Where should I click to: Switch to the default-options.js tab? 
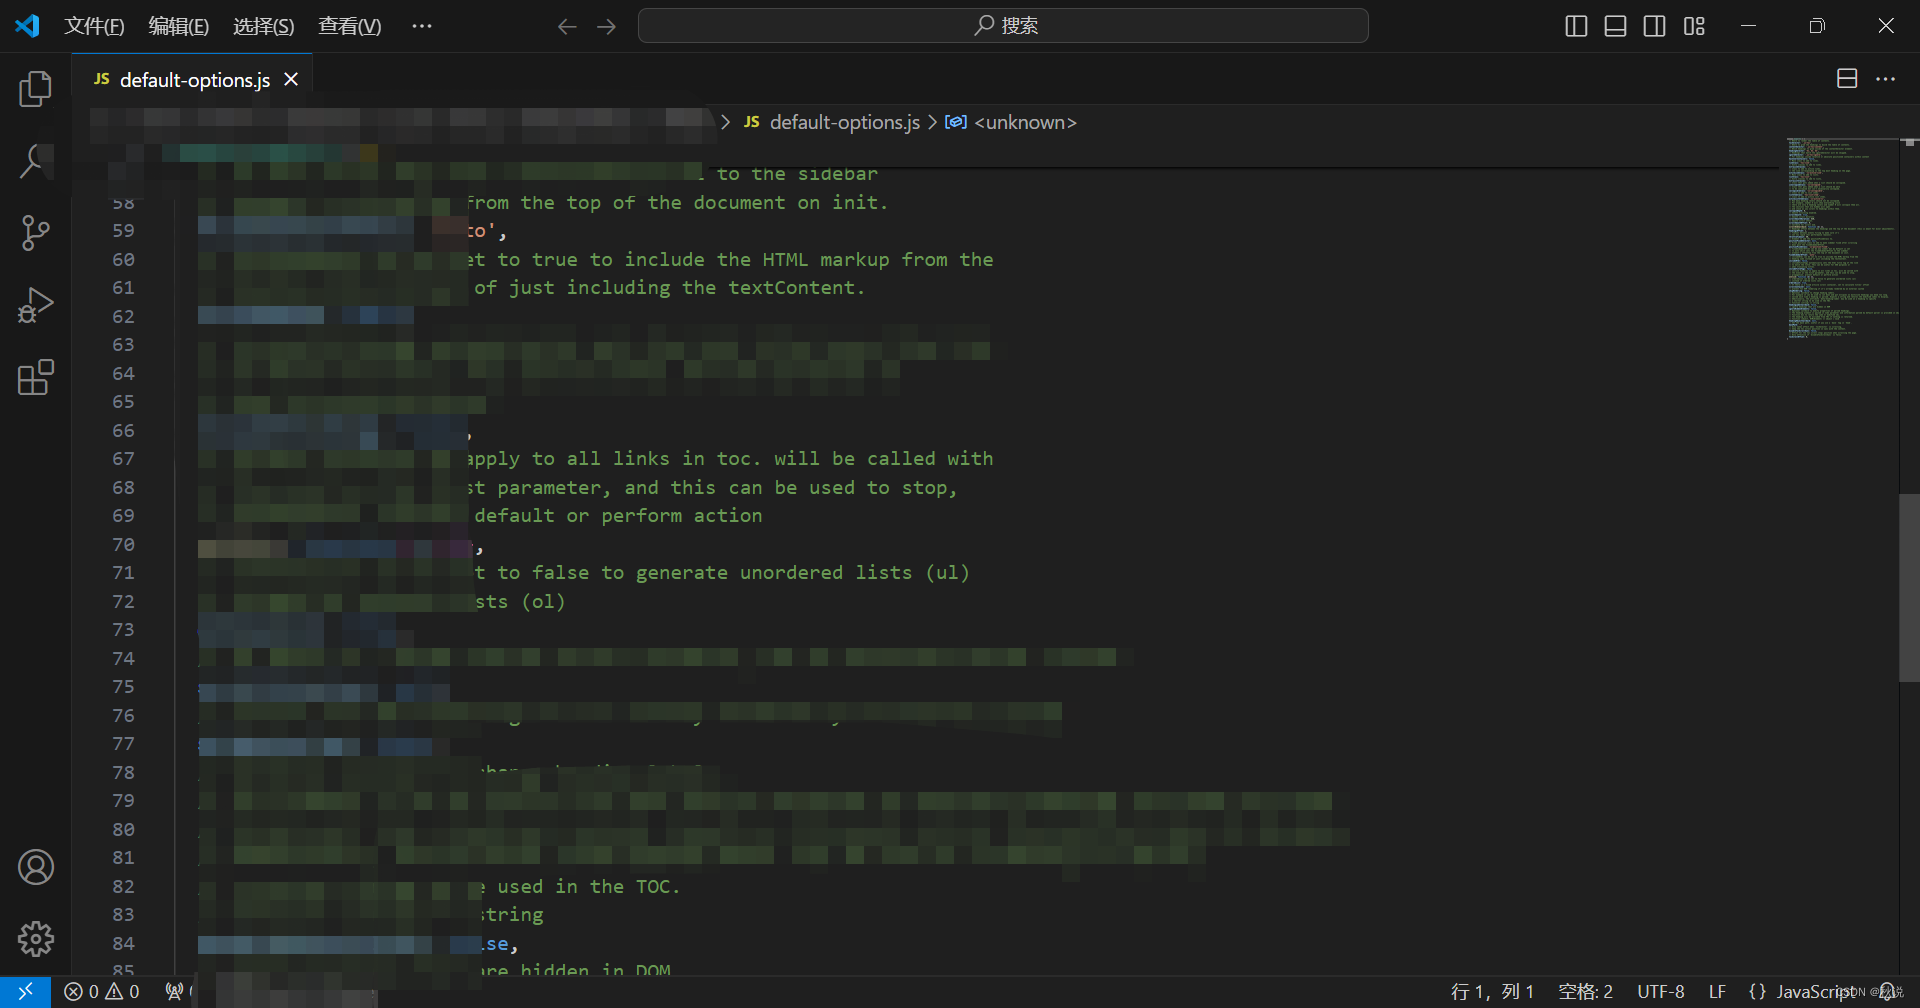tap(192, 79)
